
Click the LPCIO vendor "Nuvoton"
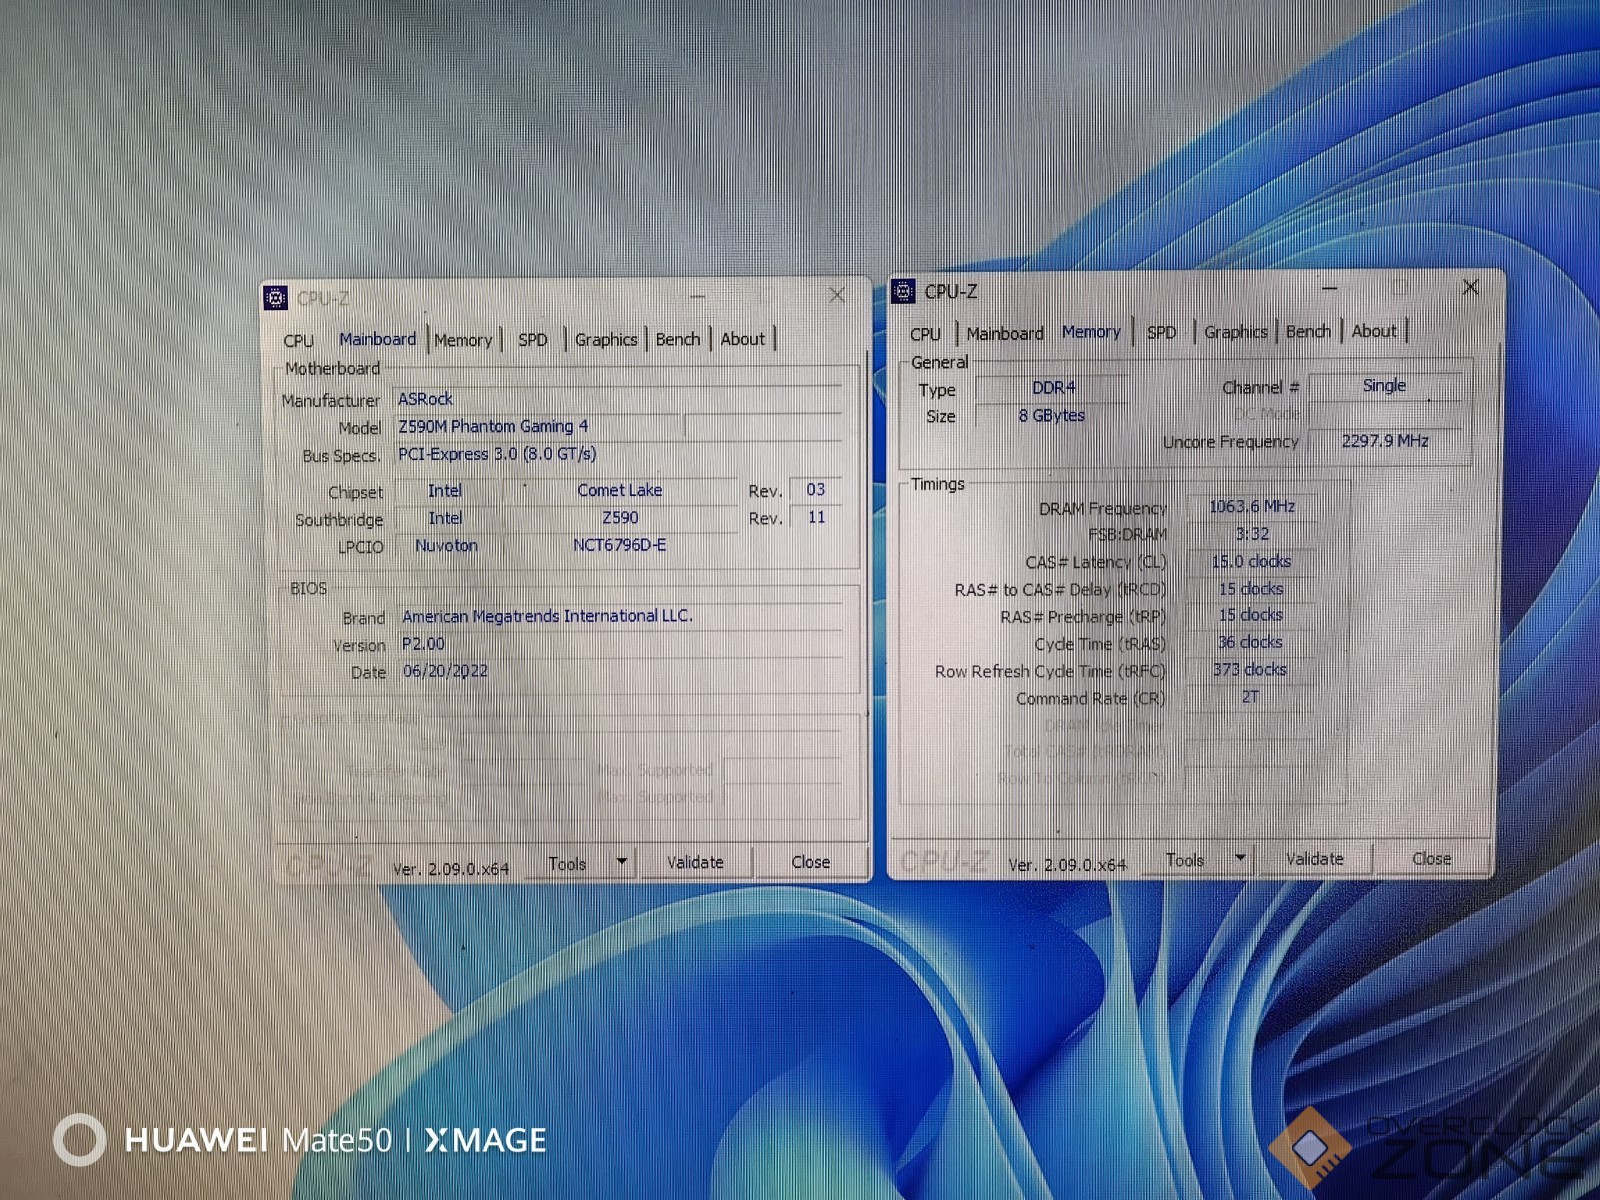(446, 546)
